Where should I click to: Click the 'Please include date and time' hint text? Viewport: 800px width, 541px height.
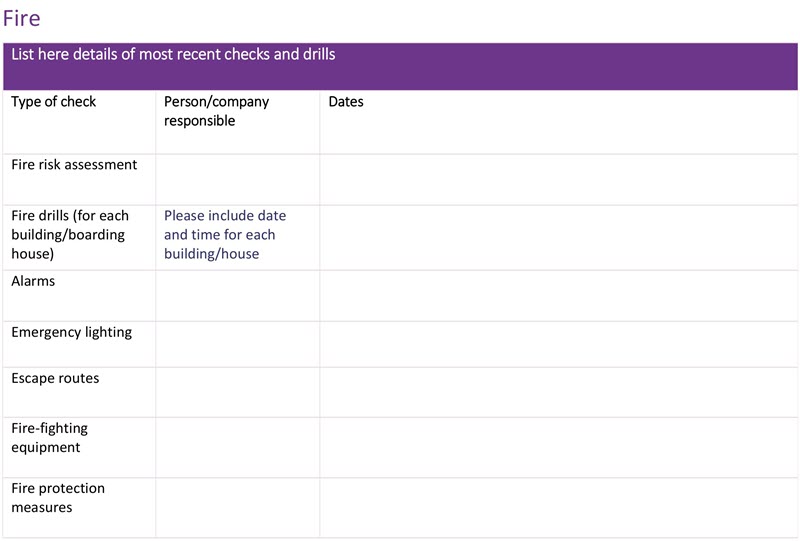[225, 235]
